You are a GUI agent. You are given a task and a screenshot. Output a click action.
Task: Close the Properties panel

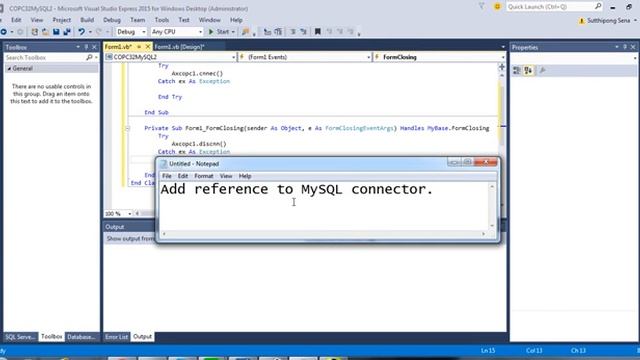click(x=633, y=47)
